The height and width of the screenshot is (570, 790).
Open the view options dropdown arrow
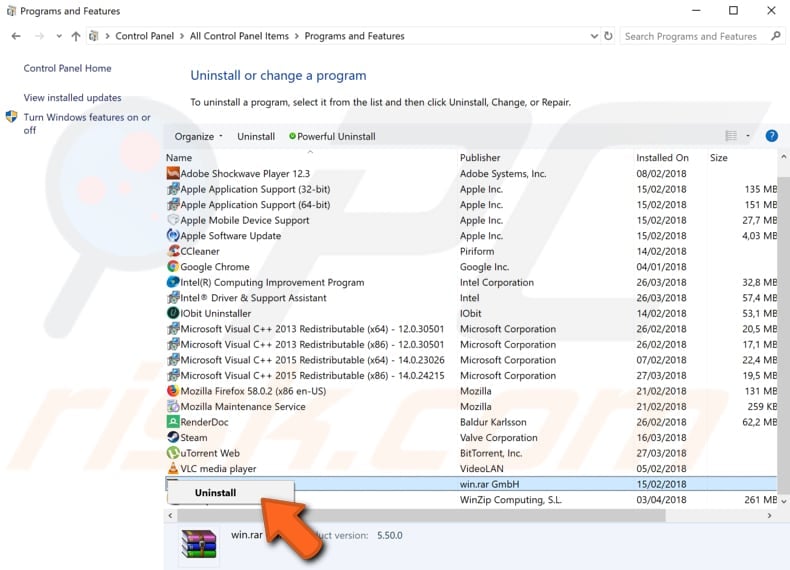tap(748, 136)
